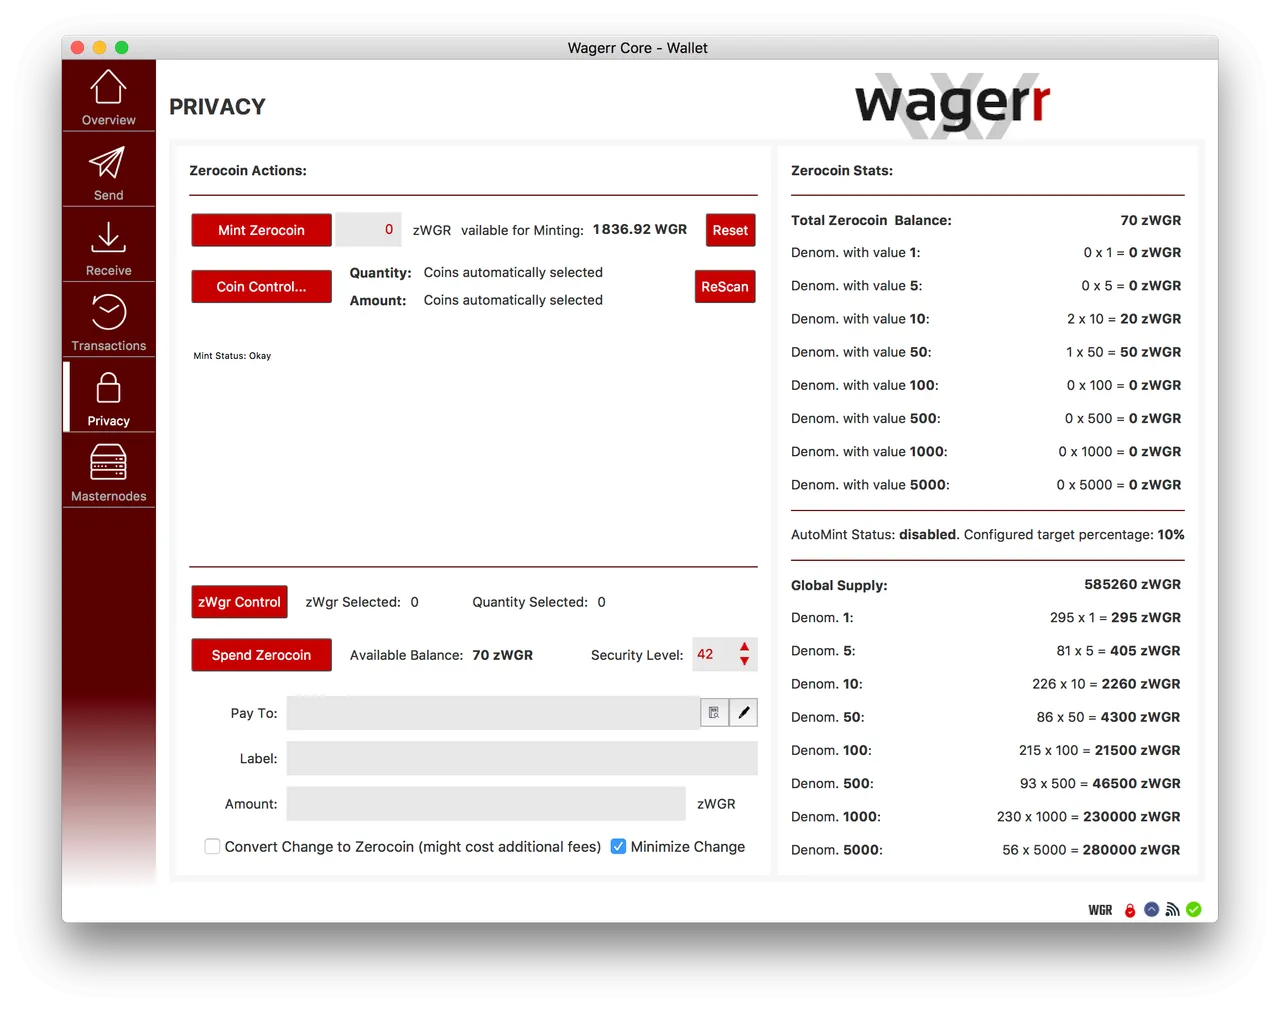Click the 'Denom. 5000' global supply row

tap(985, 850)
